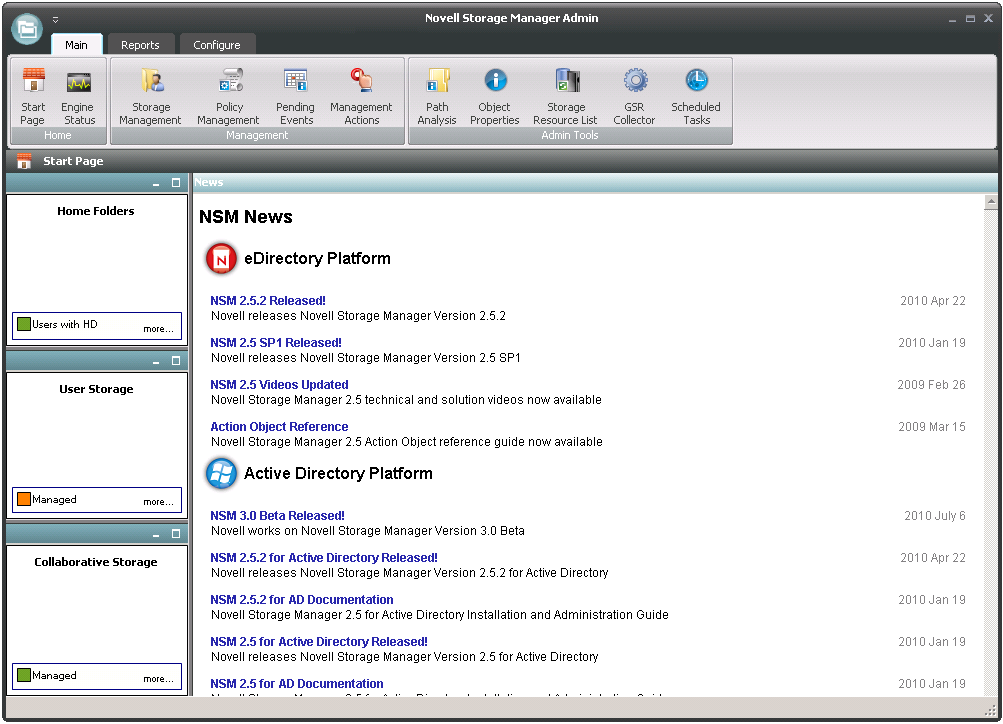
Task: Click the round application menu button
Action: 27,29
